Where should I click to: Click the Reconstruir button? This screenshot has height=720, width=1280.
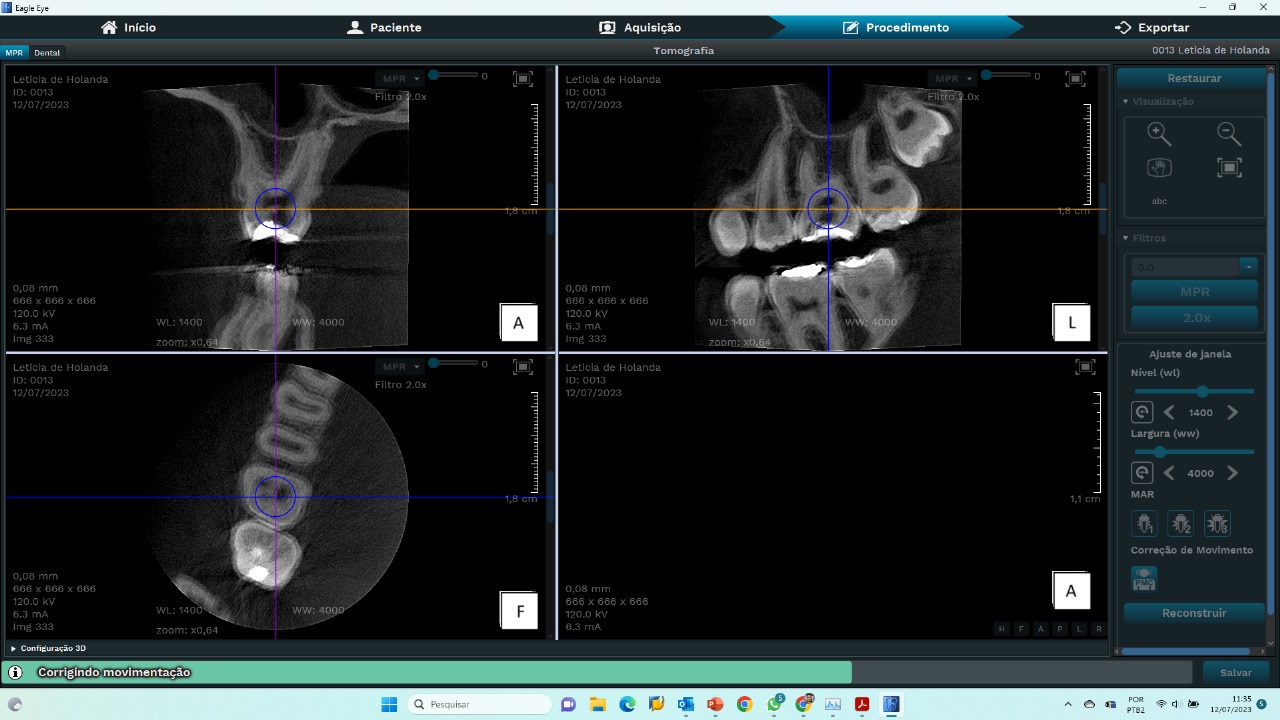click(x=1194, y=613)
